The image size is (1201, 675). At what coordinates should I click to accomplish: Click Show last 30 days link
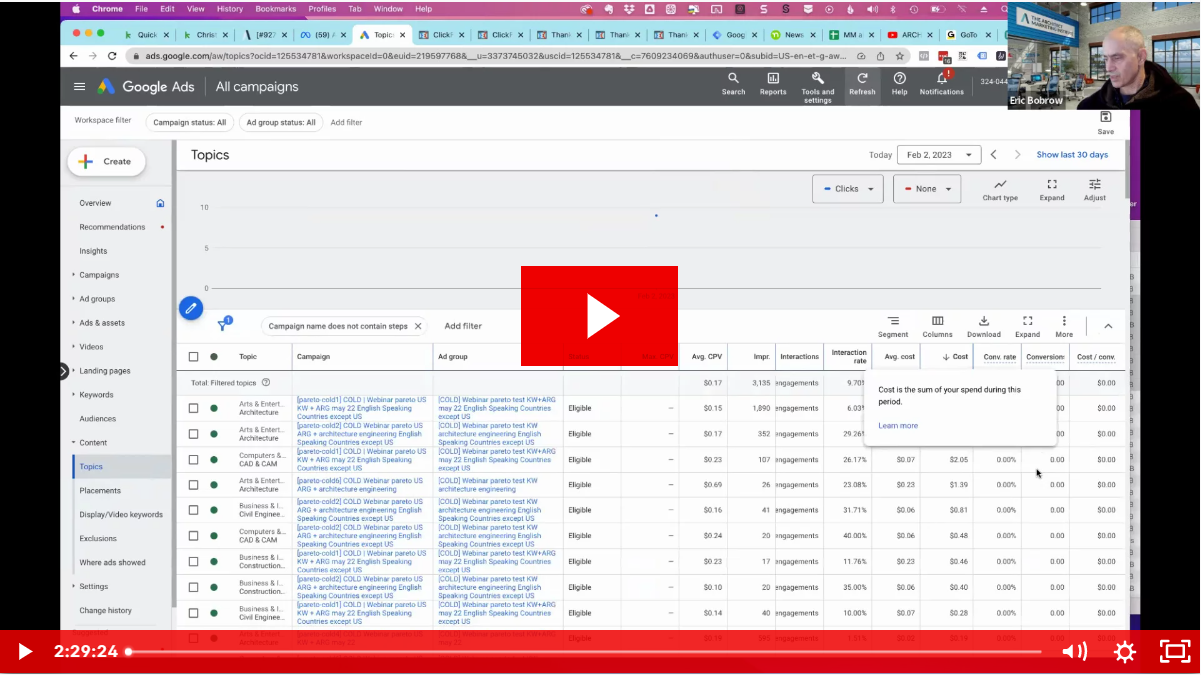click(x=1072, y=155)
